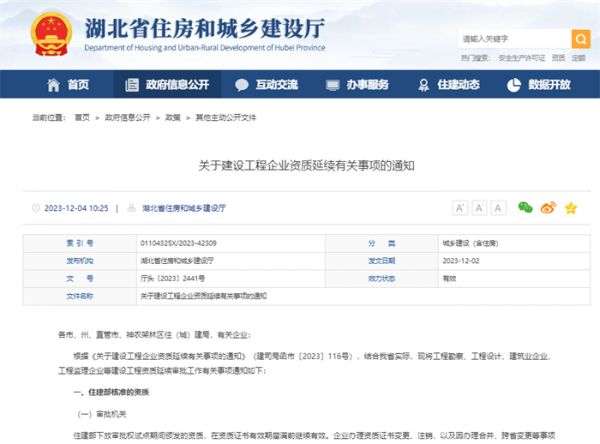Click the 发文日期 table label
Viewport: 600px width, 444px height.
[382, 261]
